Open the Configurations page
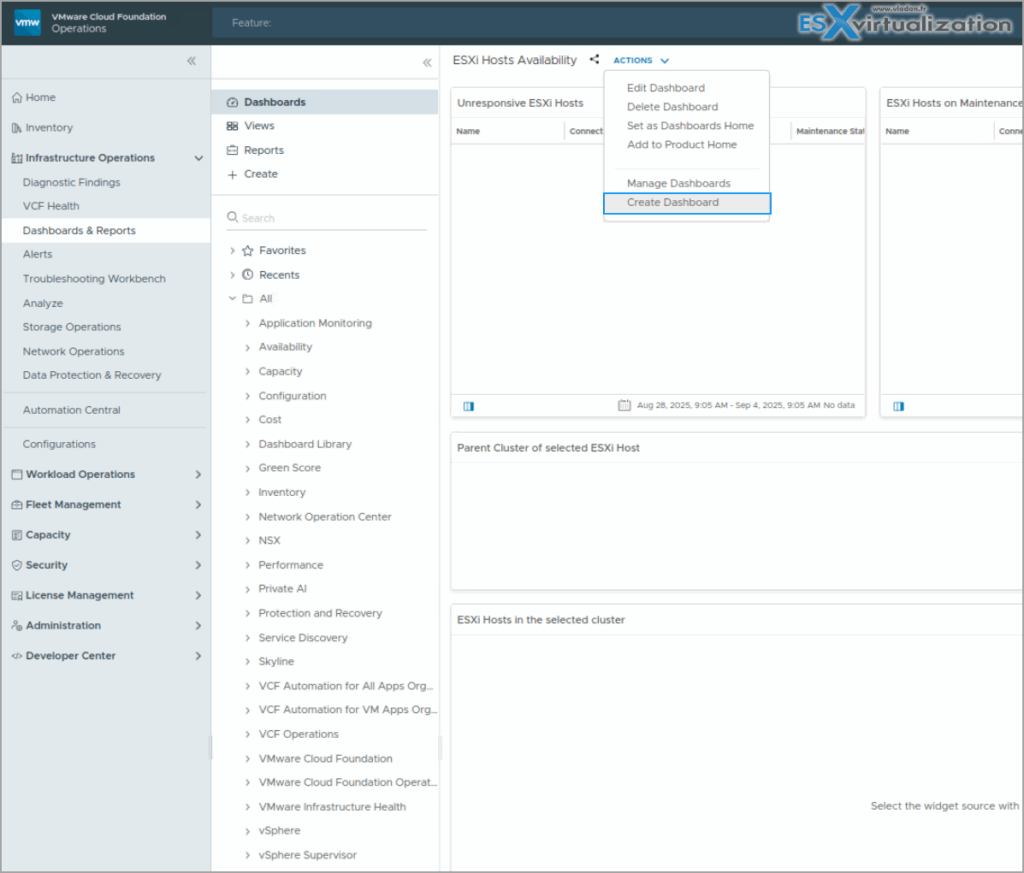 tap(59, 445)
